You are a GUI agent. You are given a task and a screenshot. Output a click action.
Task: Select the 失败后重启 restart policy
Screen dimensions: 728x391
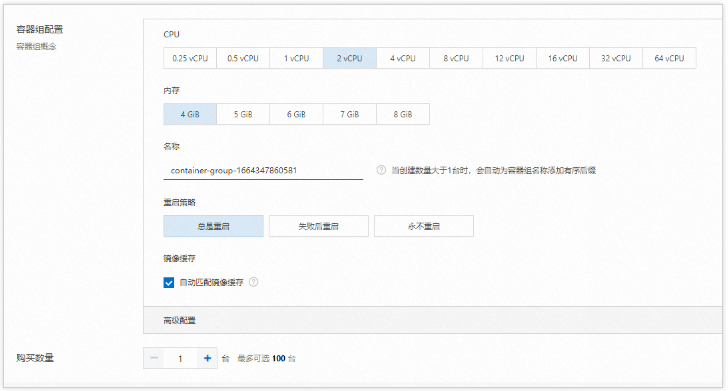(318, 226)
